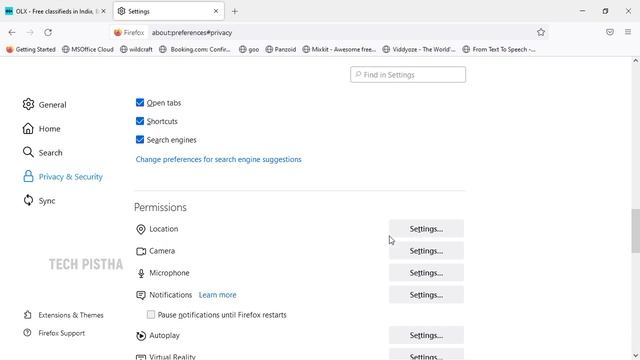This screenshot has height=360, width=640.
Task: Enable Pause notifications until Firefox restarts
Action: click(x=151, y=315)
